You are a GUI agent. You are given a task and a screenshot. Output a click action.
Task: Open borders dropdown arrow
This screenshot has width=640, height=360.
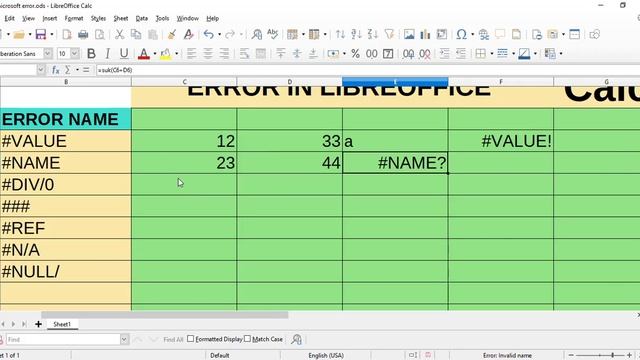pyautogui.click(x=491, y=54)
